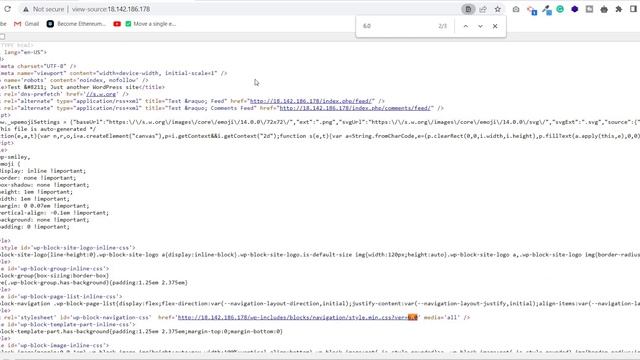640x360 pixels.
Task: Click the id='wp-block-template-part-inline-css' line
Action: (68, 324)
